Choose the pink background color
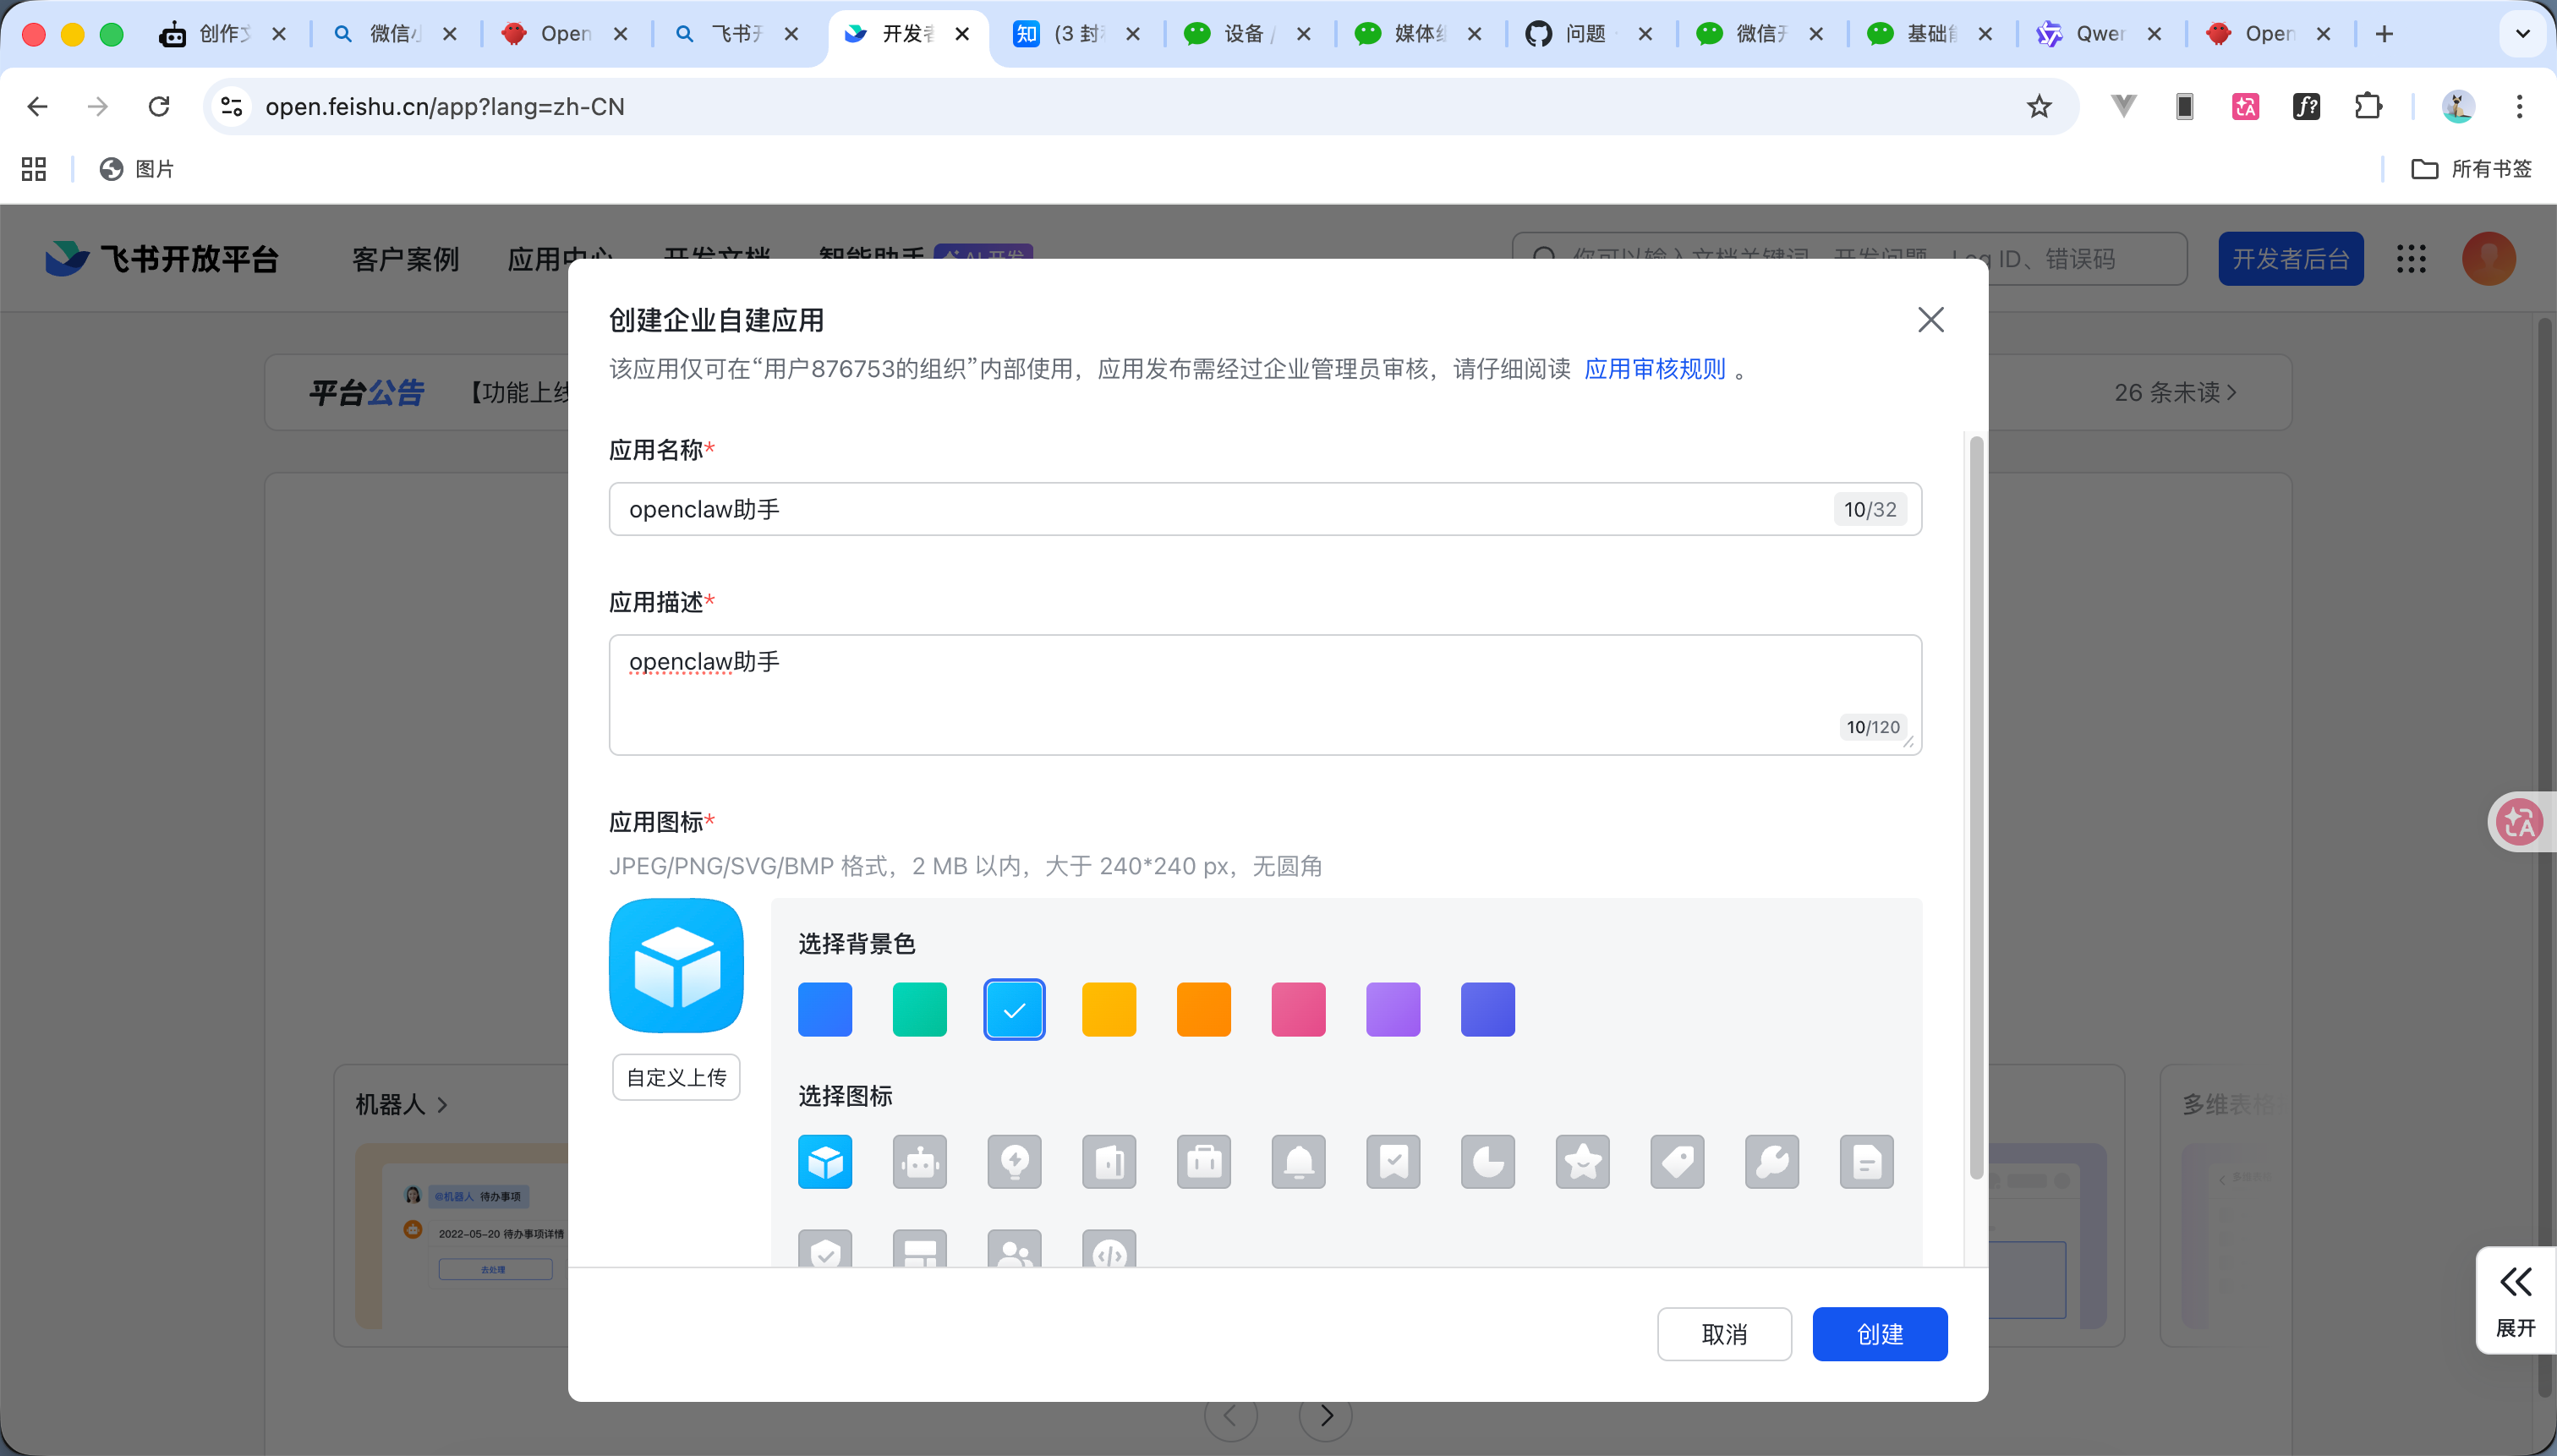The width and height of the screenshot is (2557, 1456). [x=1297, y=1009]
